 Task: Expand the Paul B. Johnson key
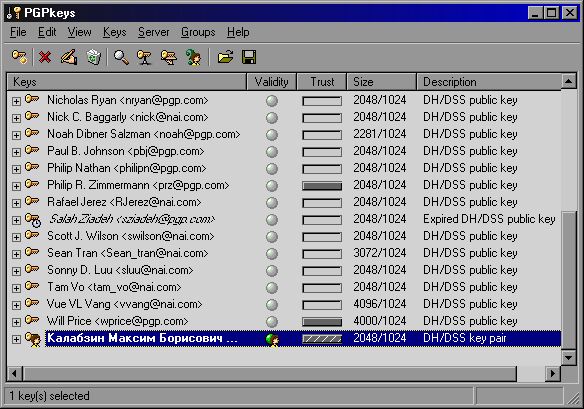[x=16, y=152]
